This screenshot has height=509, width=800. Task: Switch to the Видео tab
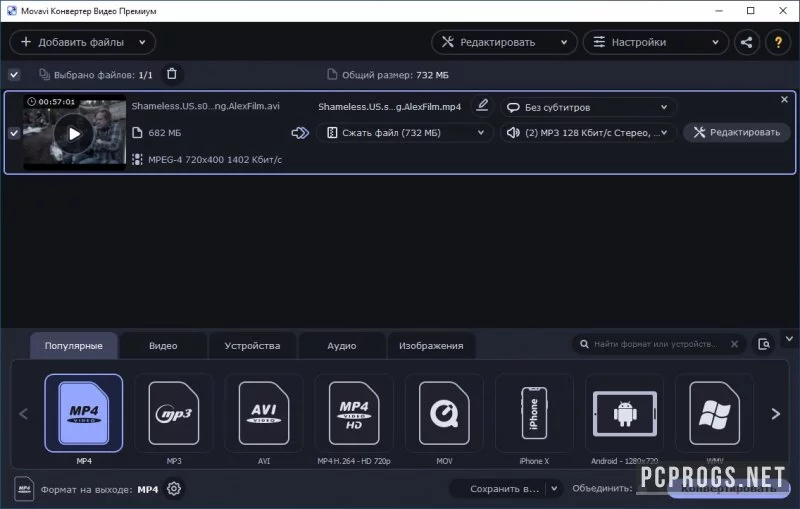(163, 346)
